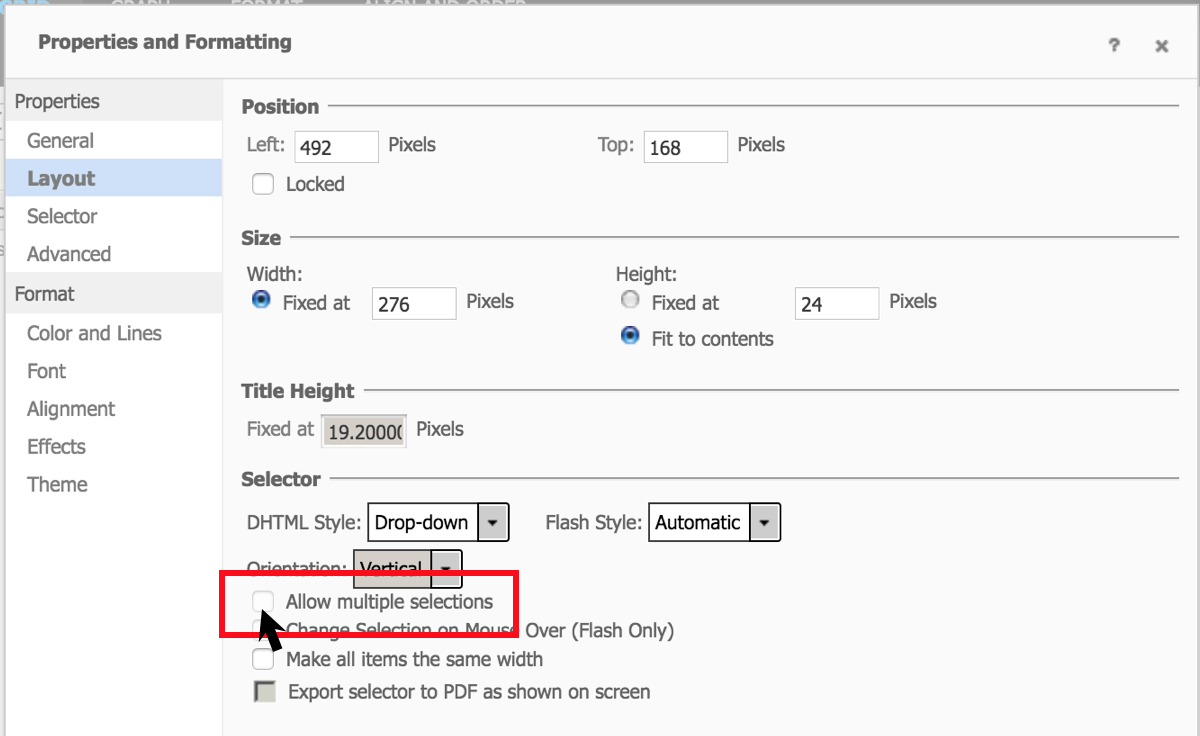Close the Properties and Formatting dialog

1161,45
